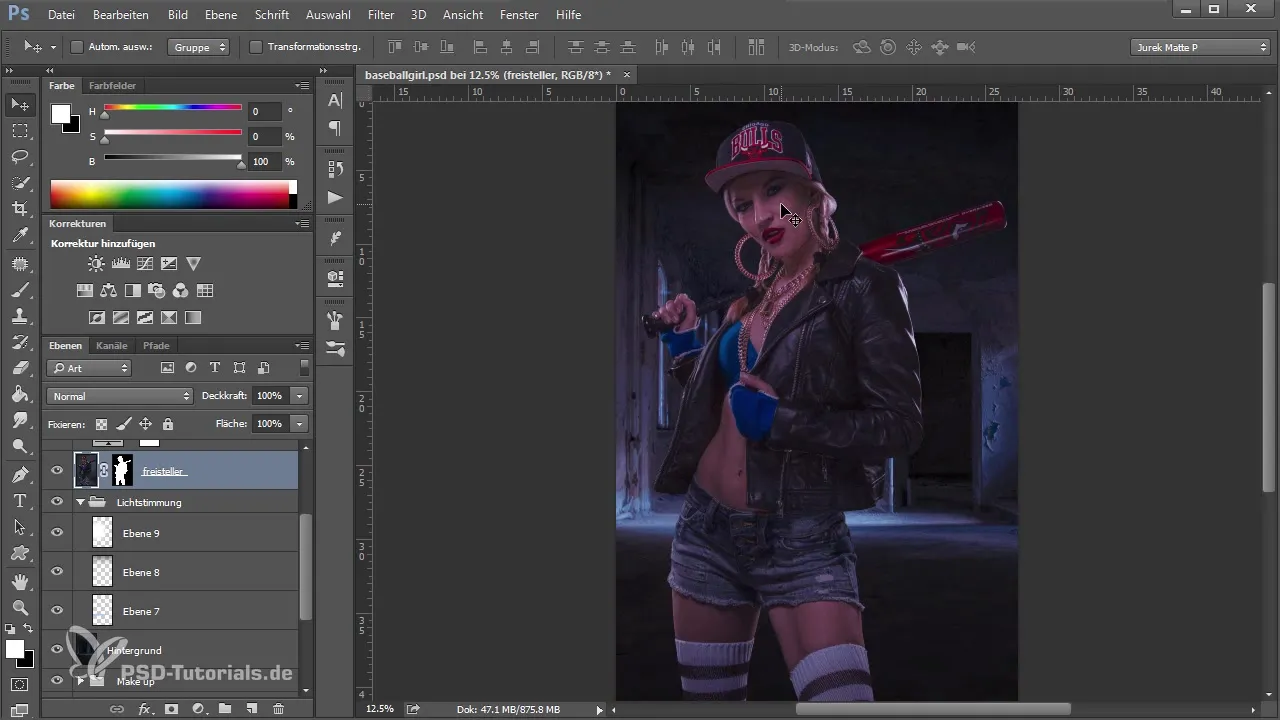Viewport: 1280px width, 720px height.
Task: Hide the freisteller layer
Action: [57, 470]
